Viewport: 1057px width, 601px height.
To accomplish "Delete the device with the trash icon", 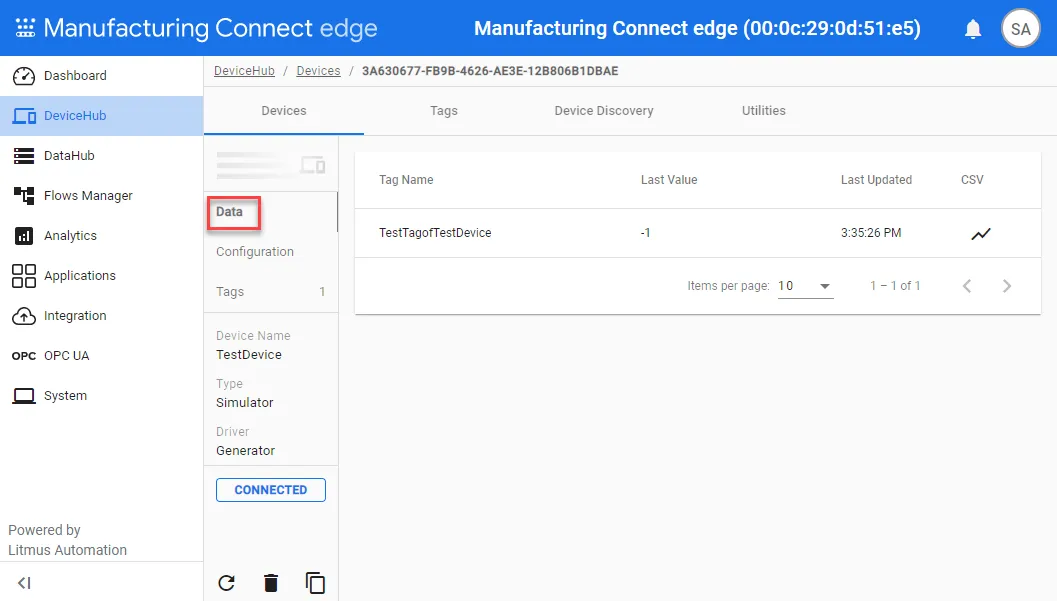I will pos(271,583).
